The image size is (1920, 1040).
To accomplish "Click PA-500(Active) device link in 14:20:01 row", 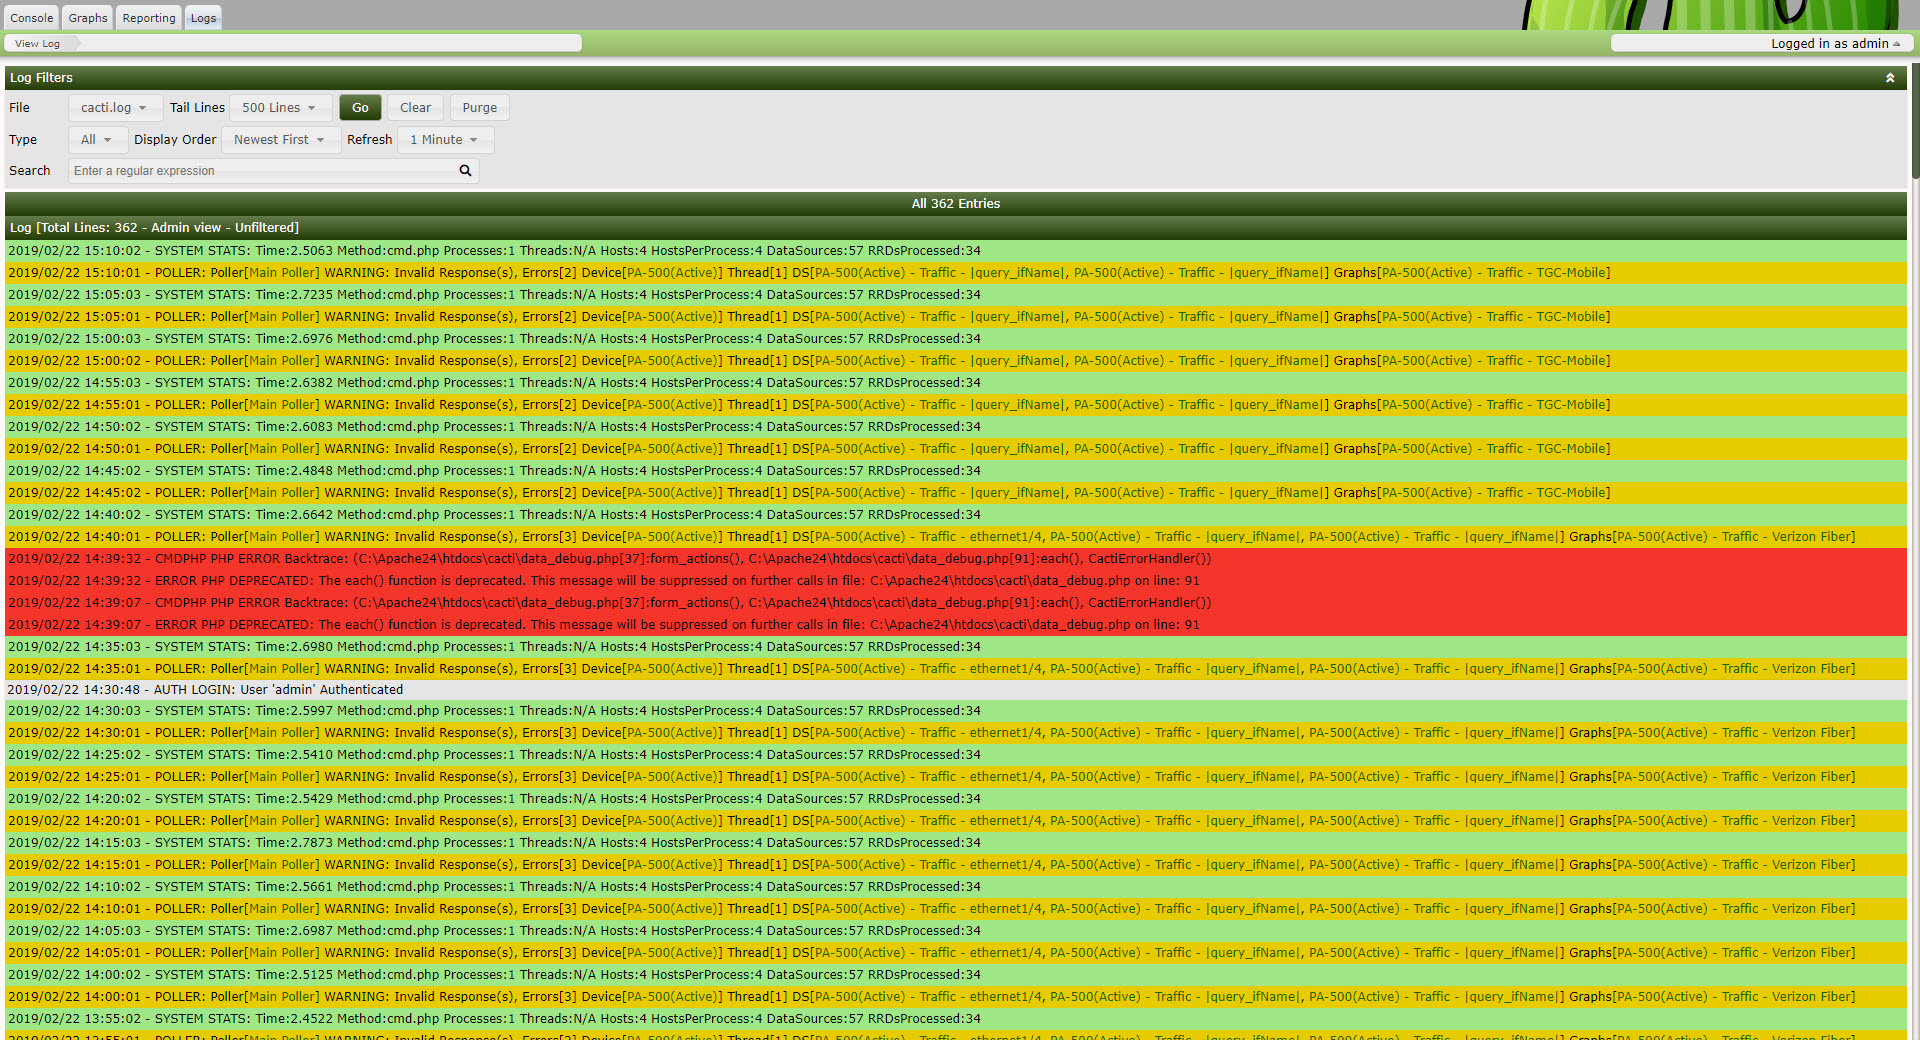I will pyautogui.click(x=672, y=821).
